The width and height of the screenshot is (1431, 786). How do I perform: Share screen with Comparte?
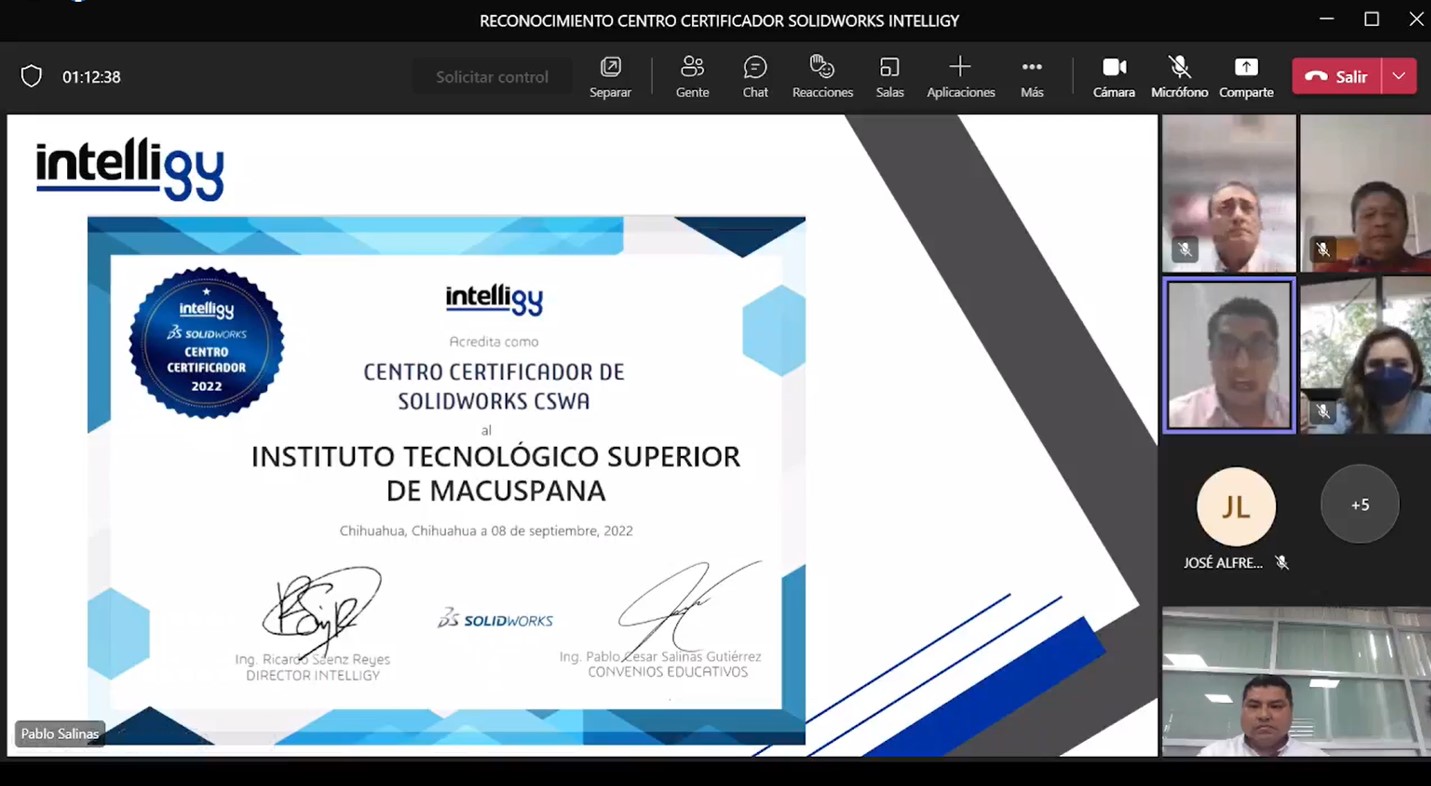(1246, 77)
